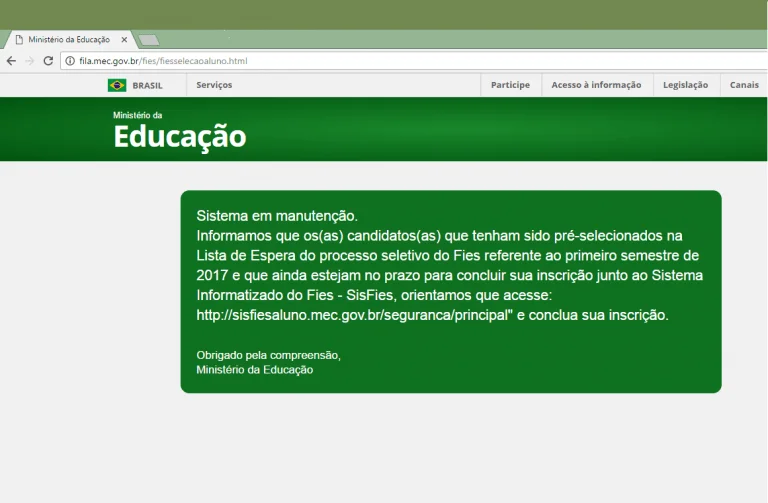Click the browser back arrow
The image size is (768, 503).
pos(11,61)
